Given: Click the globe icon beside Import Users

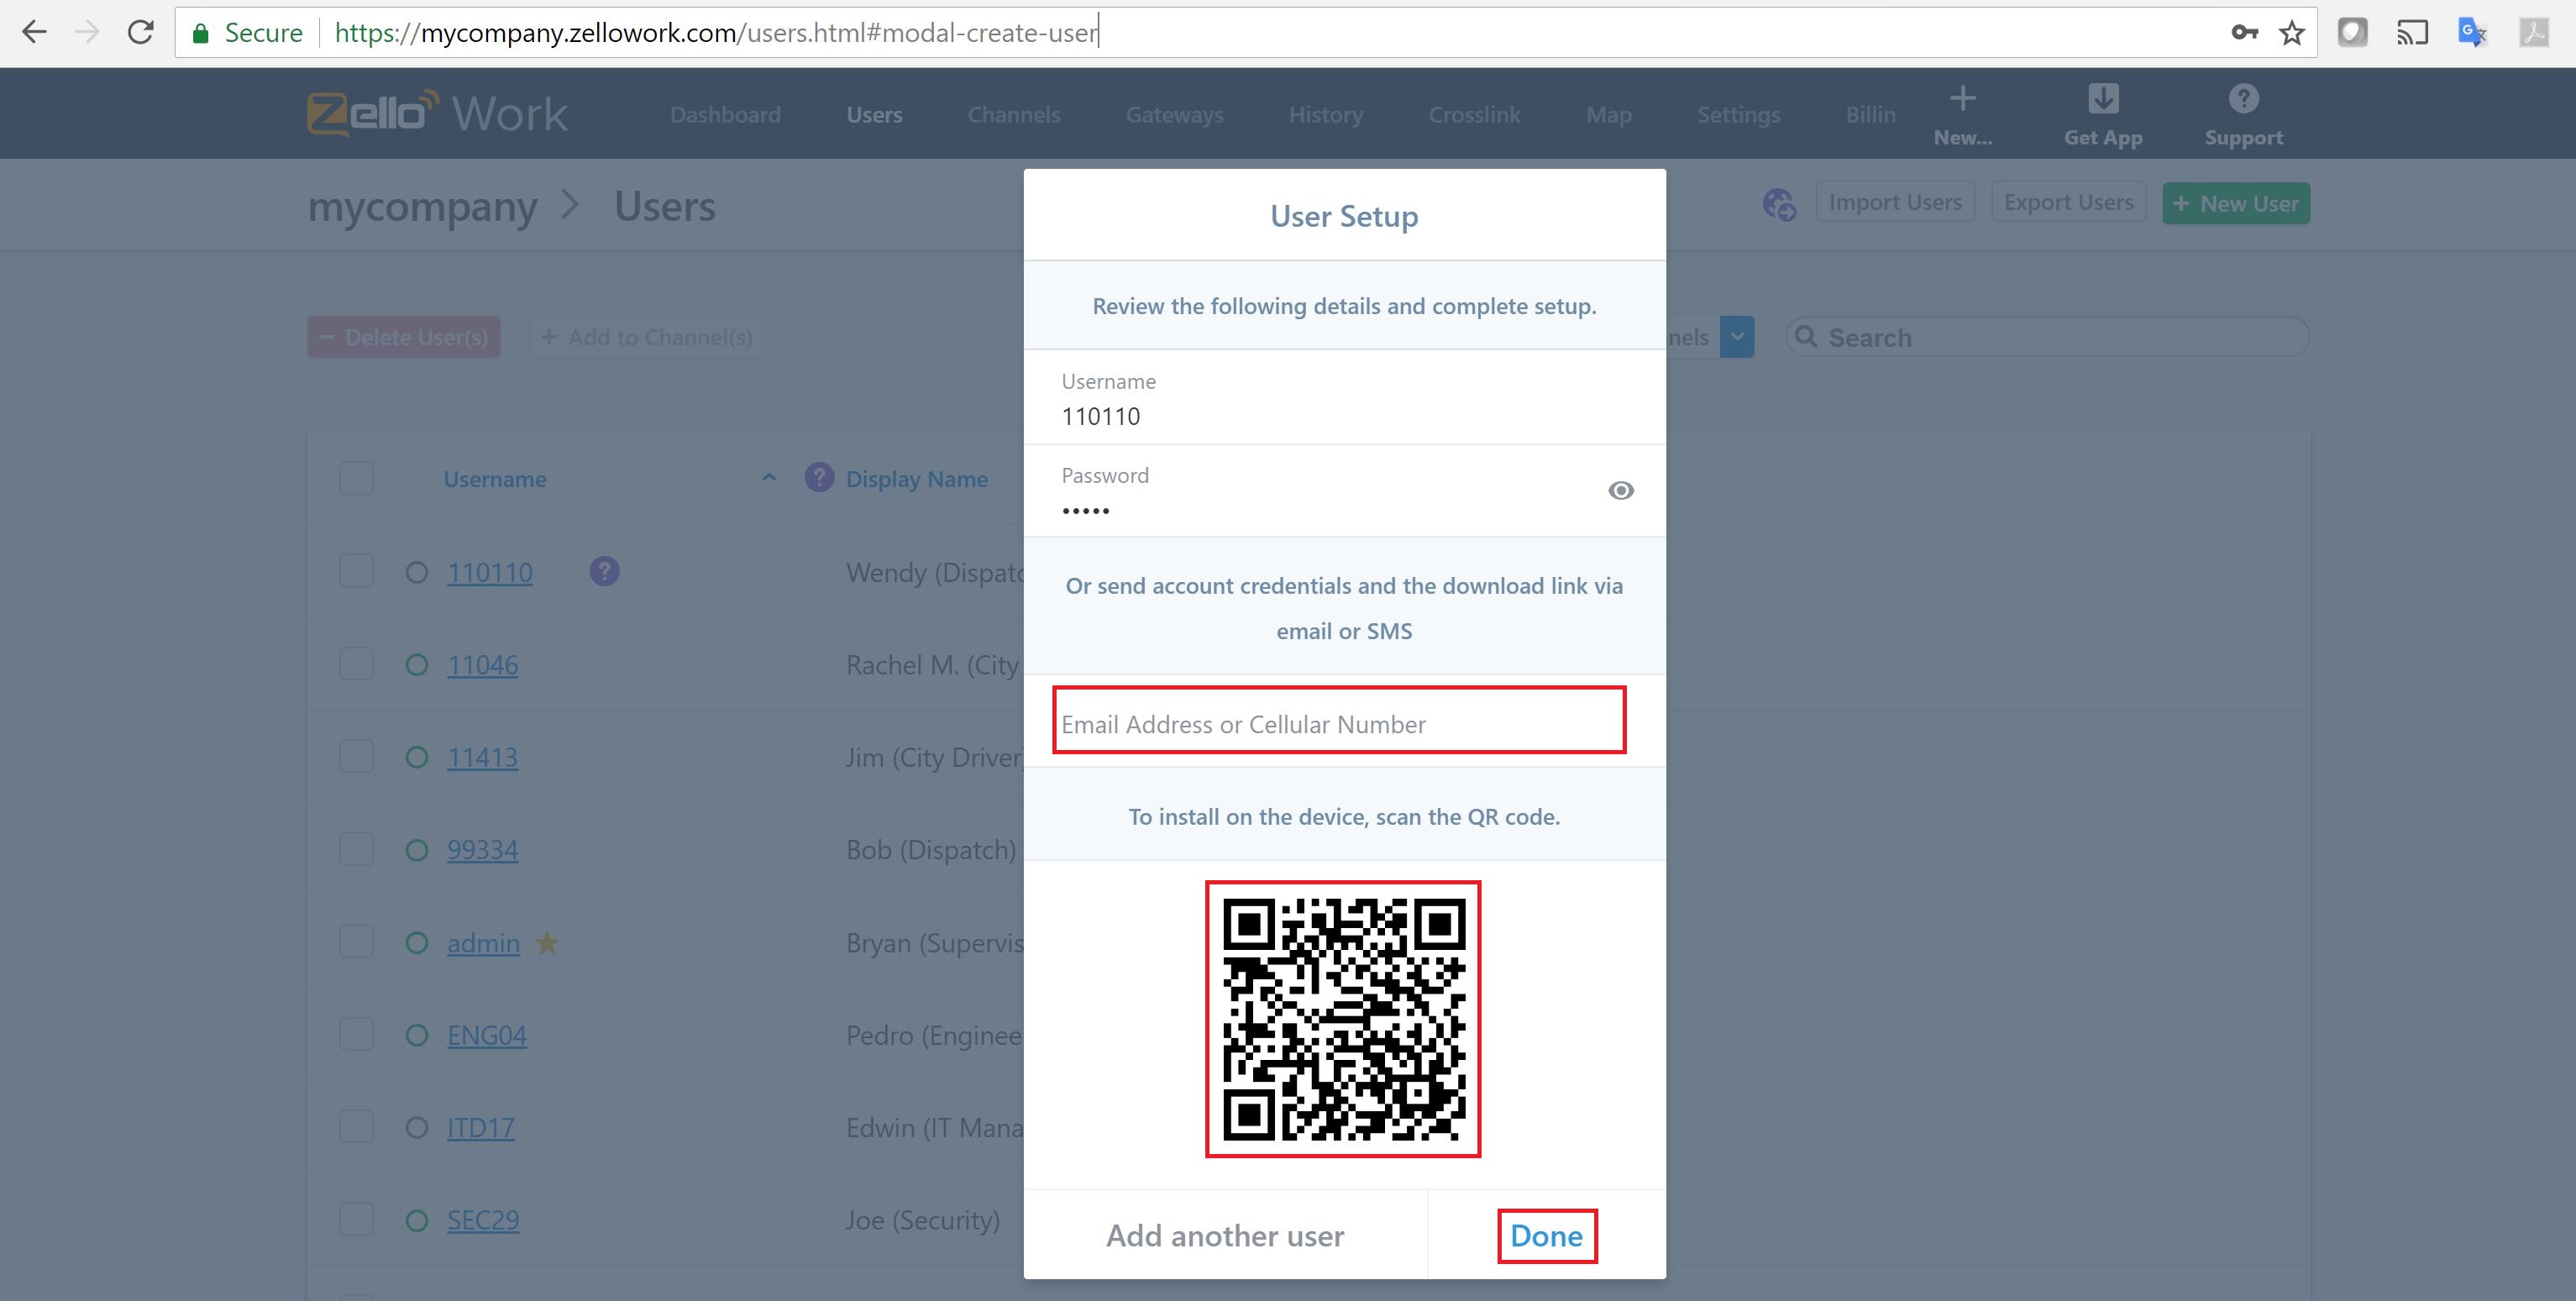Looking at the screenshot, I should tap(1778, 204).
